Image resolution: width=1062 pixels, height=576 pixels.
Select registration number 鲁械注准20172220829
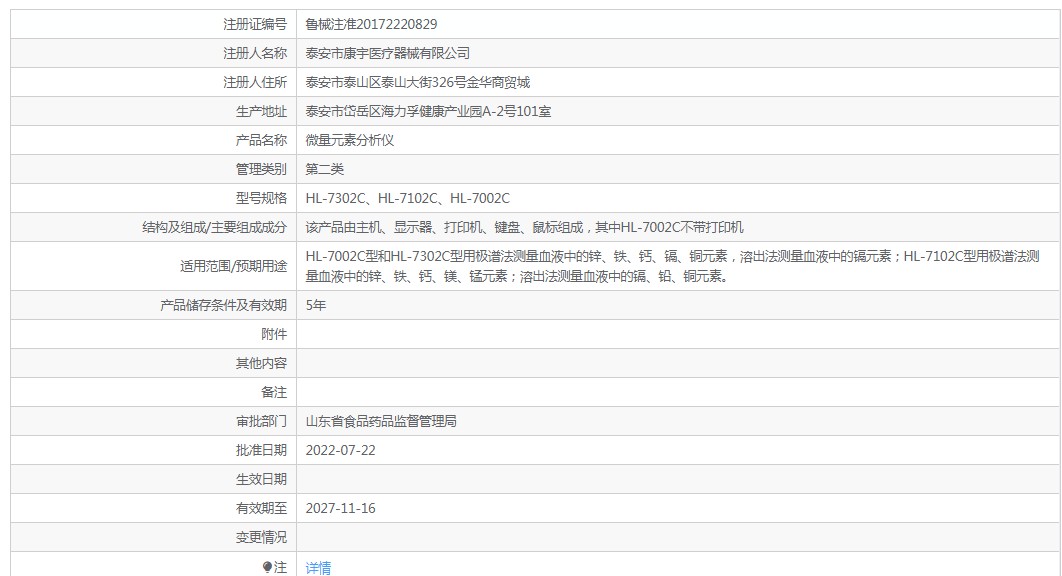[x=371, y=24]
